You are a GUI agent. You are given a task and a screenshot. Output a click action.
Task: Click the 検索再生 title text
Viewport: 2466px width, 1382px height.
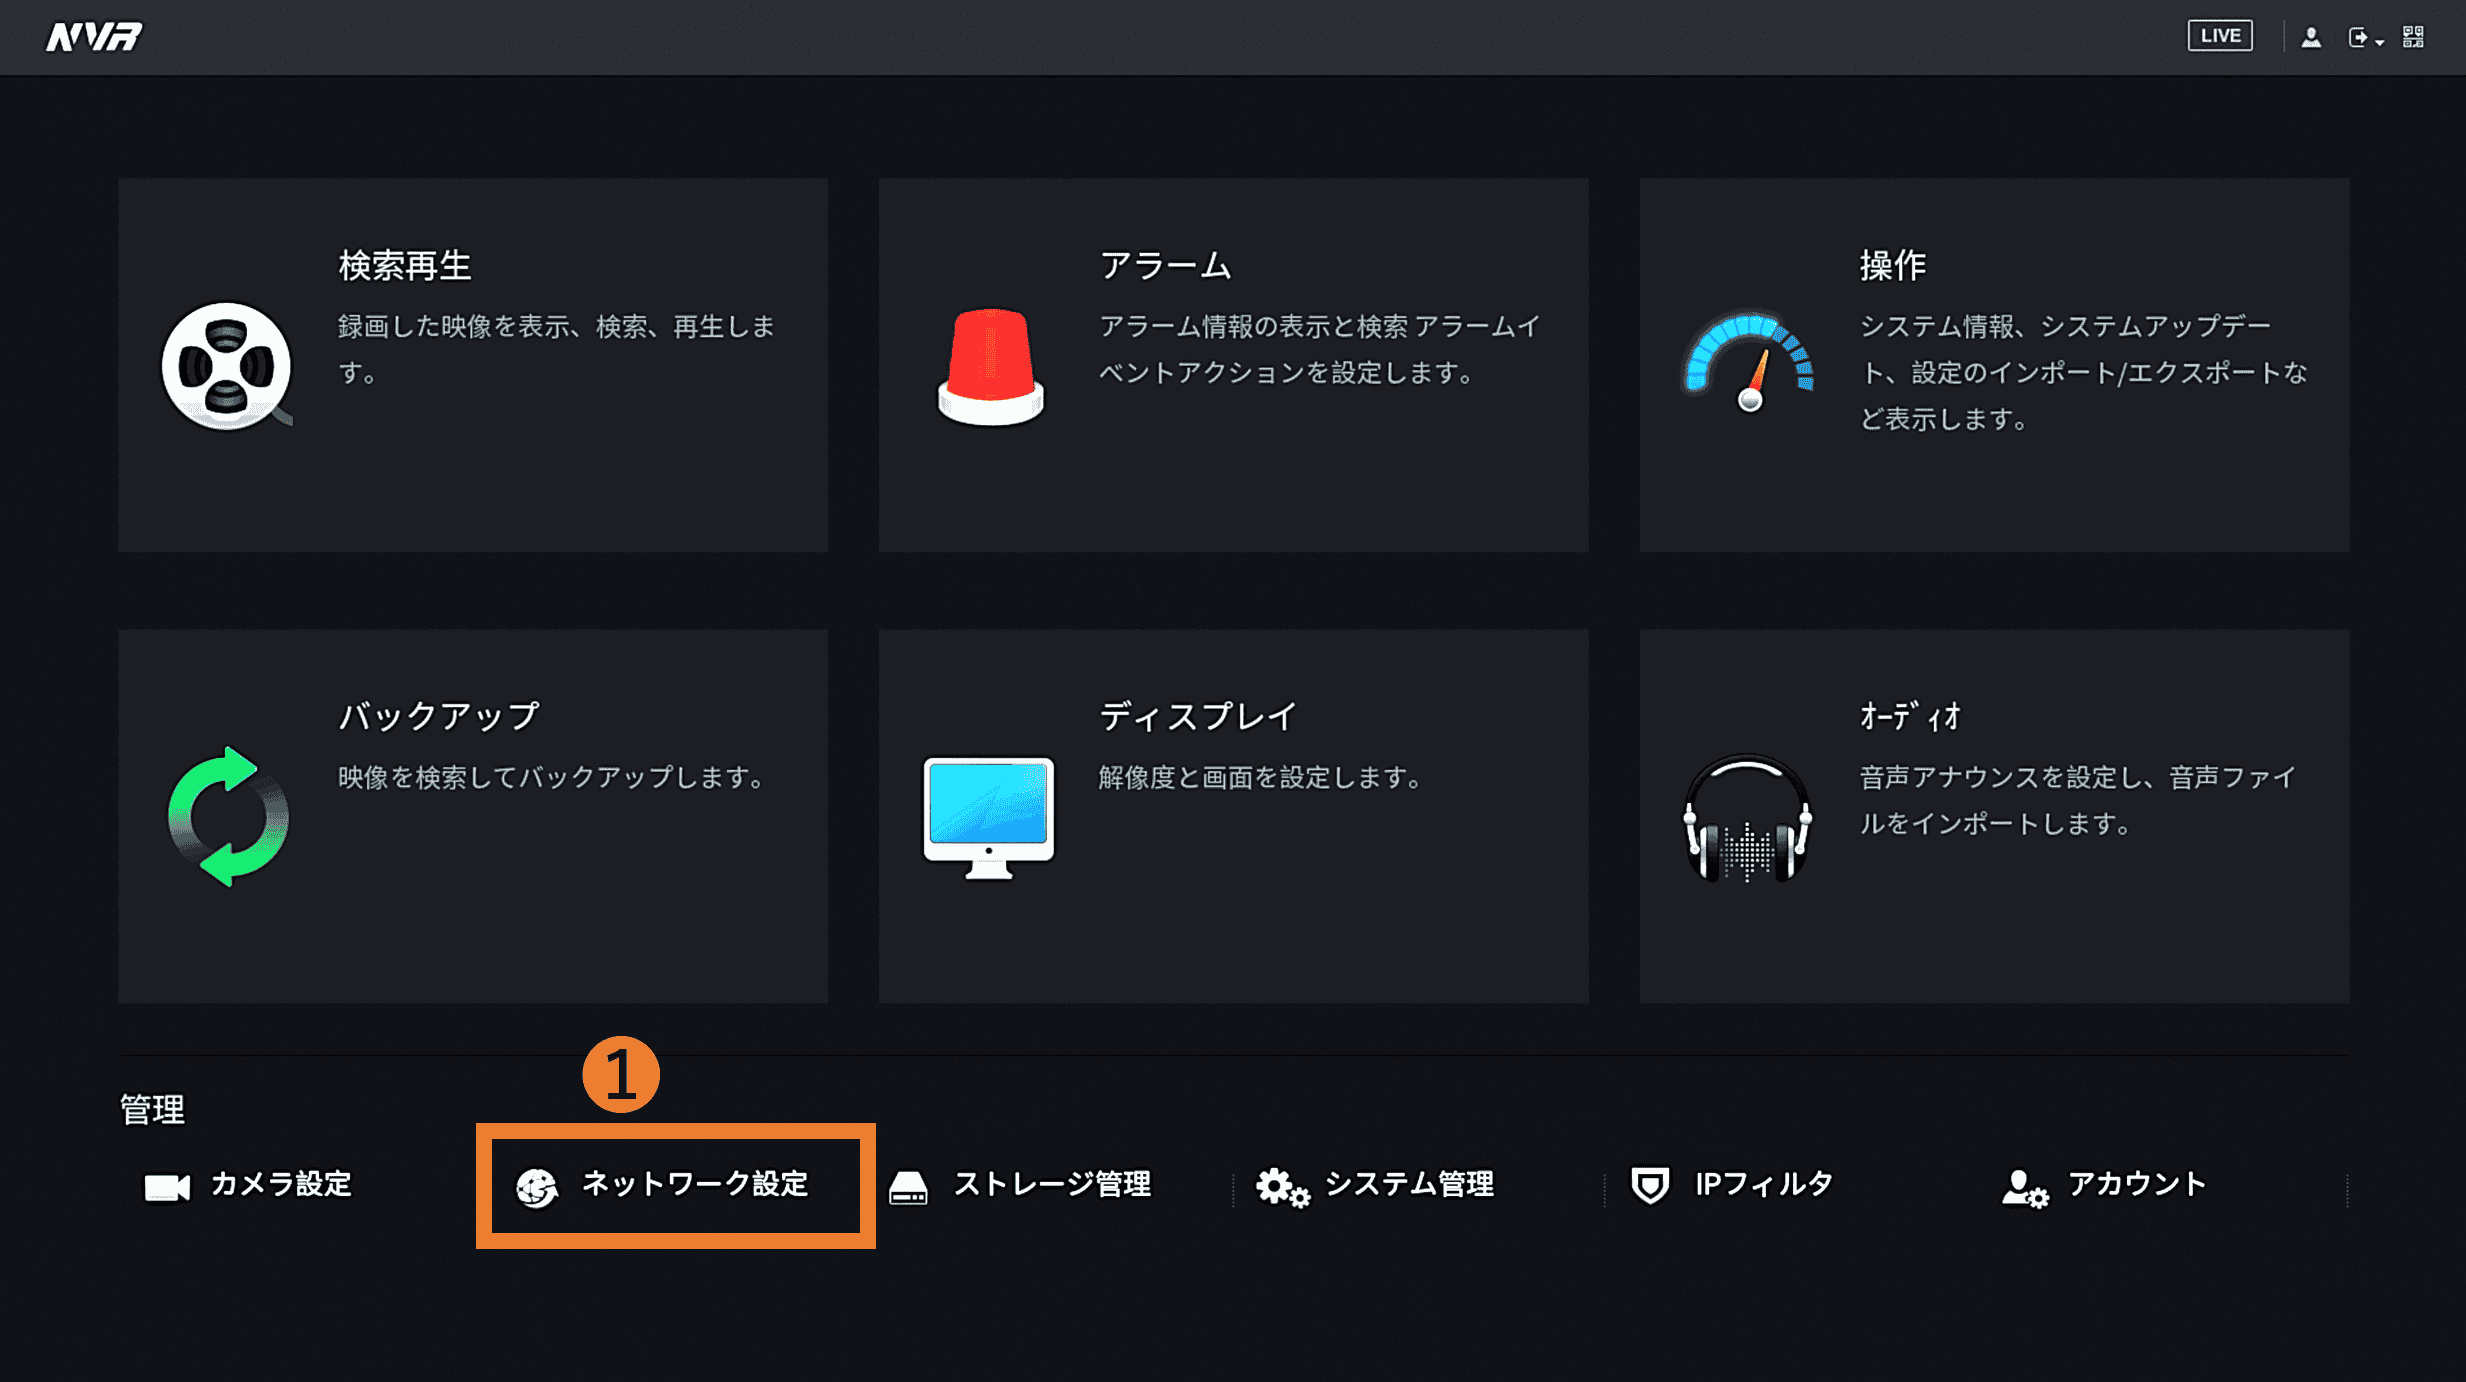(x=404, y=265)
